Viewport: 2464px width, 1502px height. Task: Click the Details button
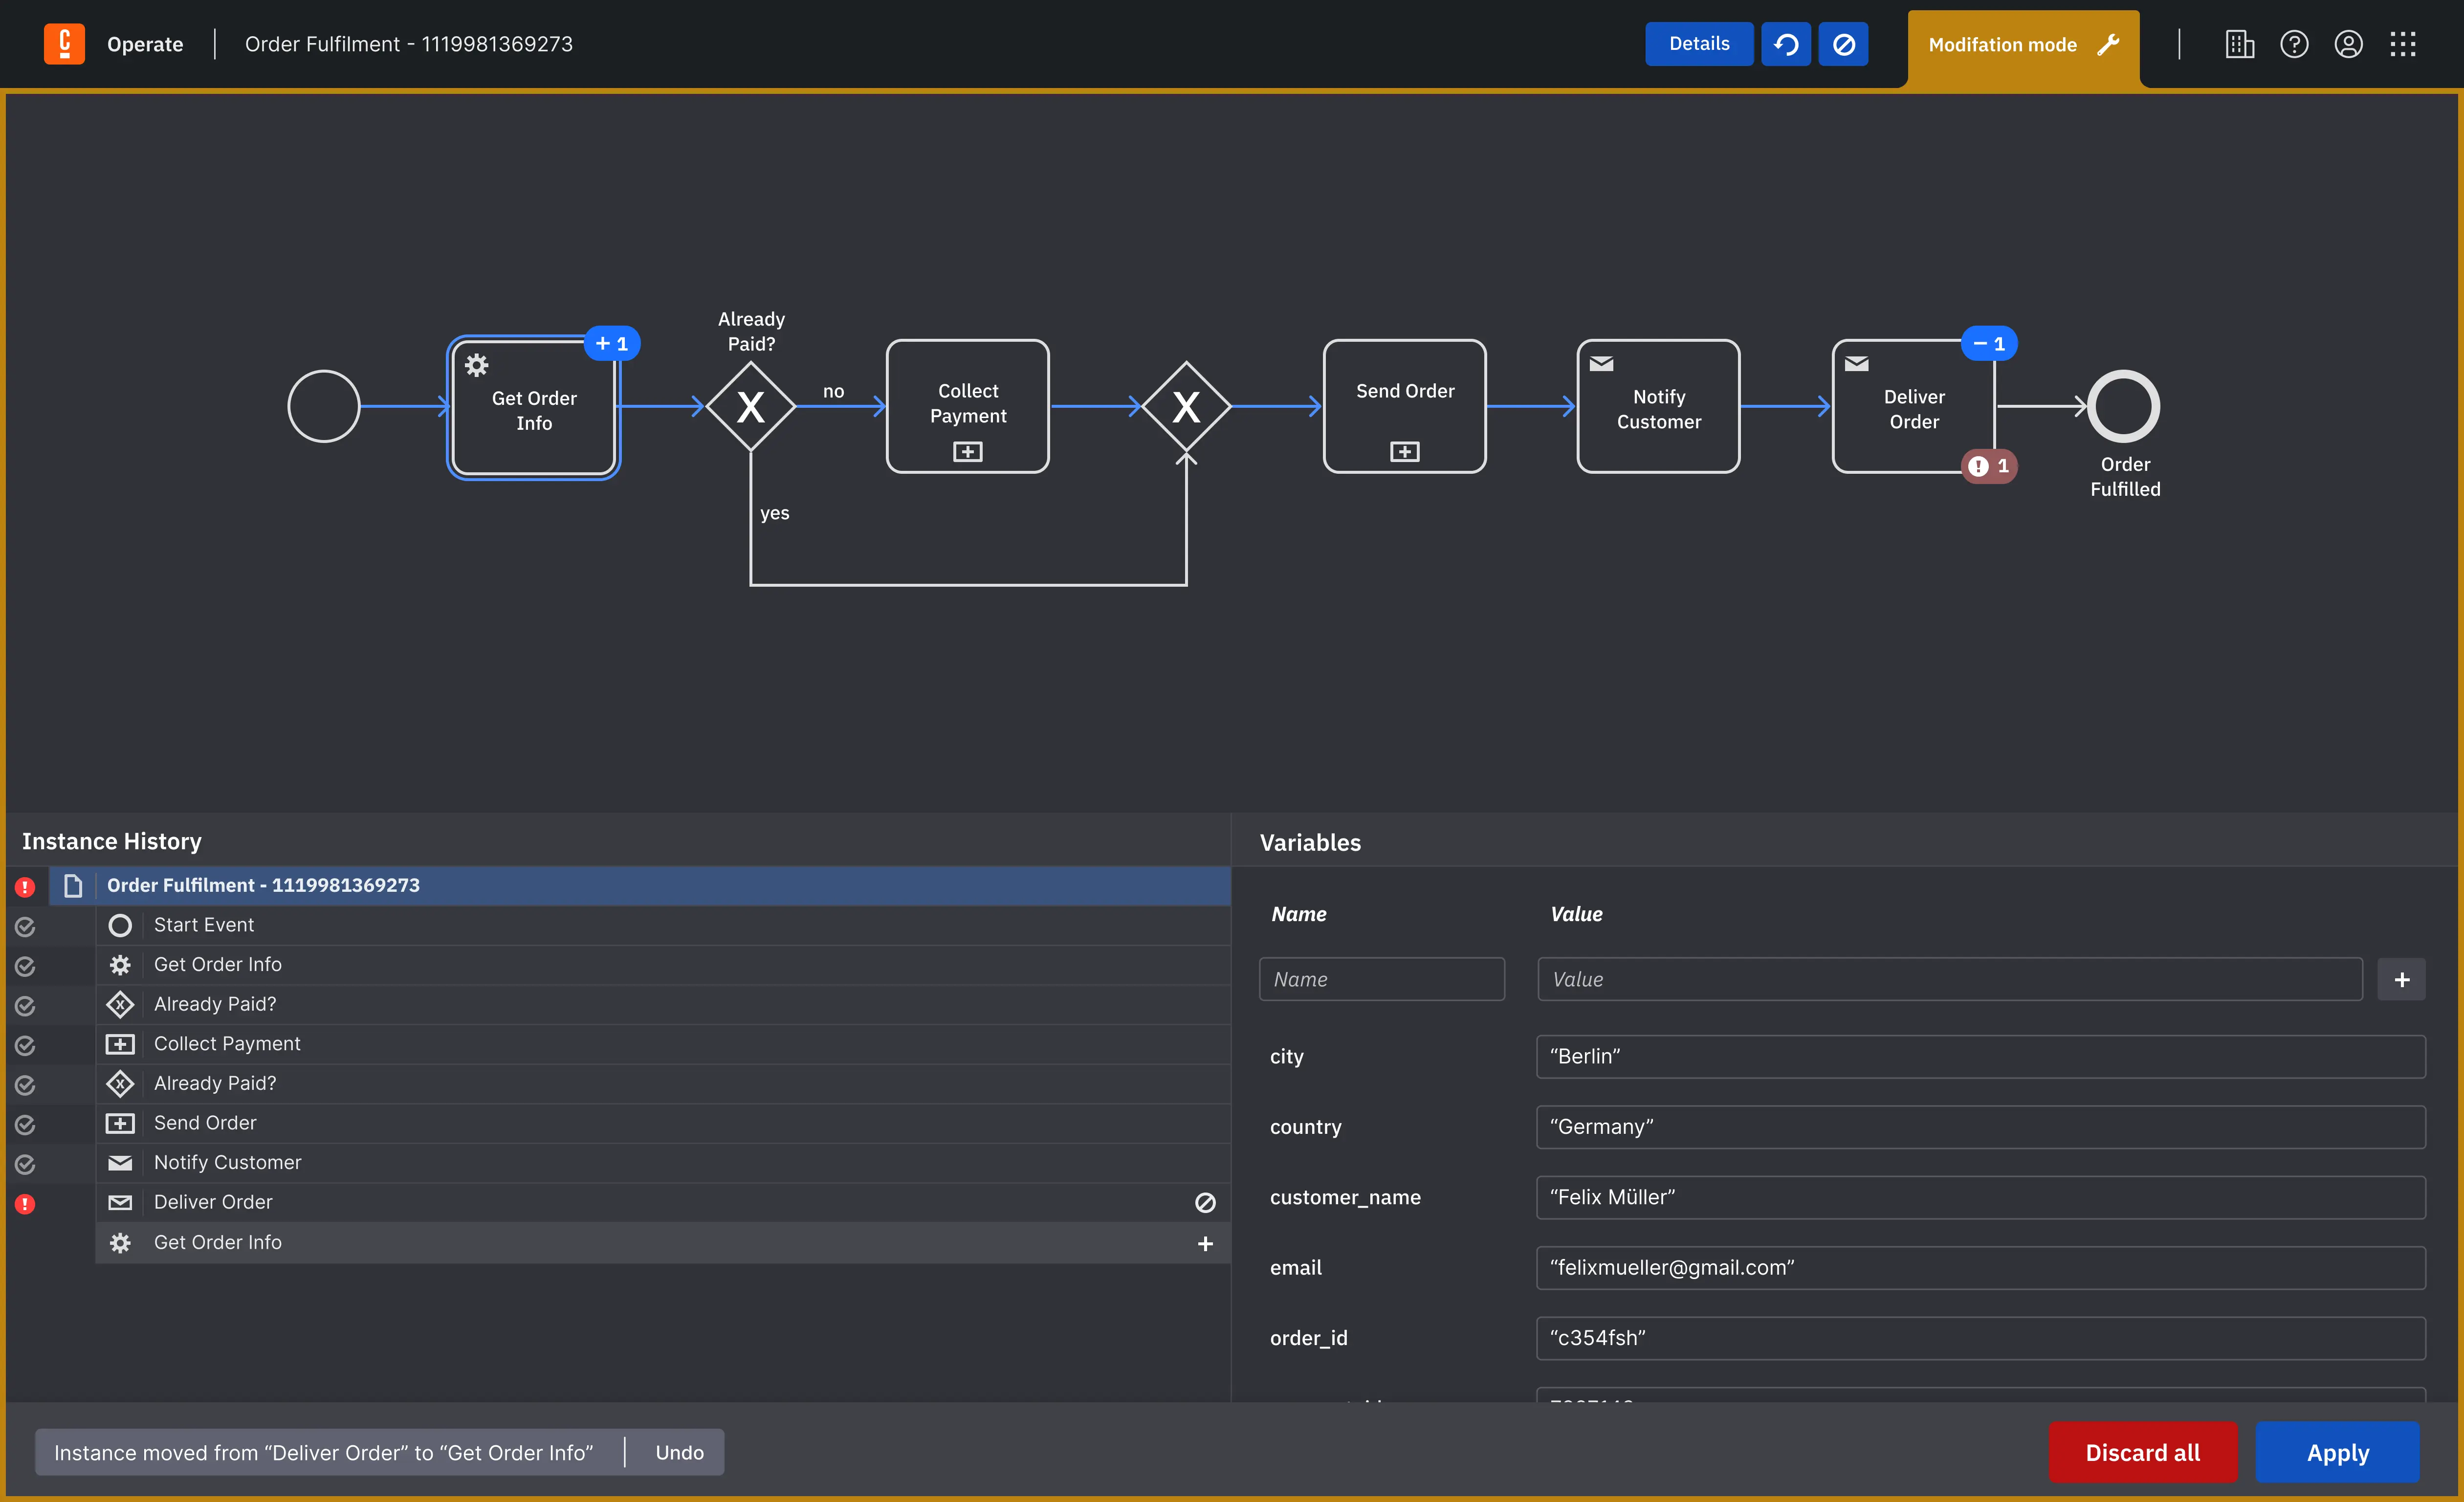pyautogui.click(x=1698, y=44)
